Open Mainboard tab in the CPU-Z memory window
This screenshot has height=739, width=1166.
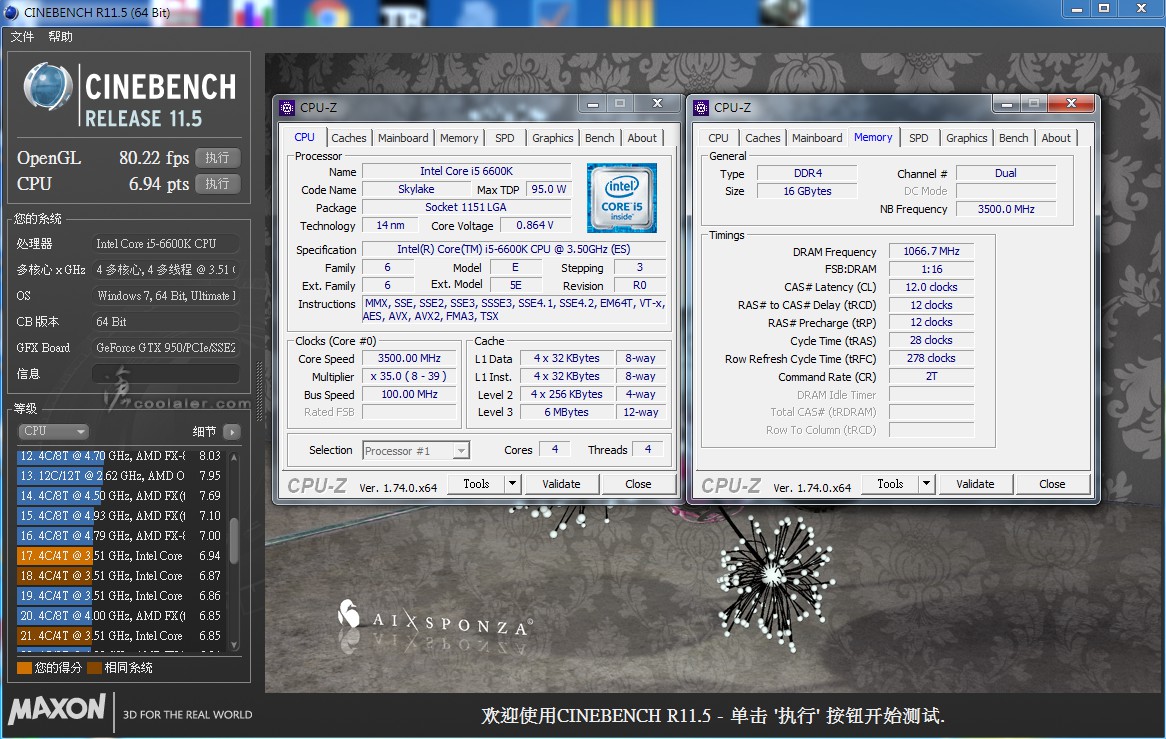pos(817,138)
